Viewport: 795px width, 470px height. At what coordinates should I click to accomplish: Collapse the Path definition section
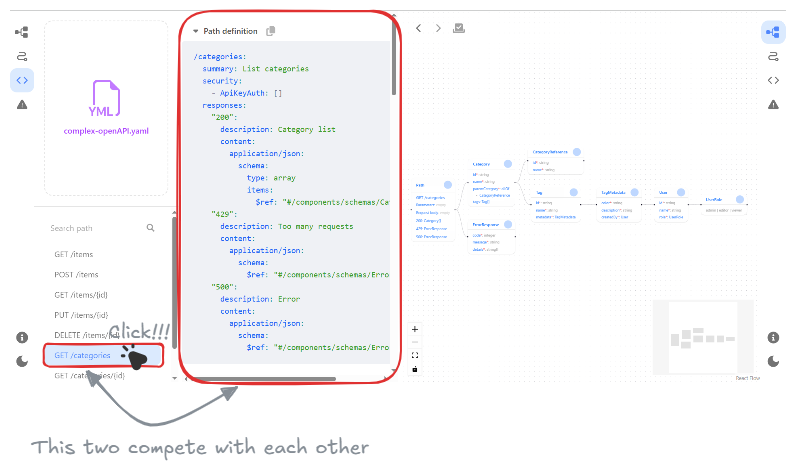[195, 32]
